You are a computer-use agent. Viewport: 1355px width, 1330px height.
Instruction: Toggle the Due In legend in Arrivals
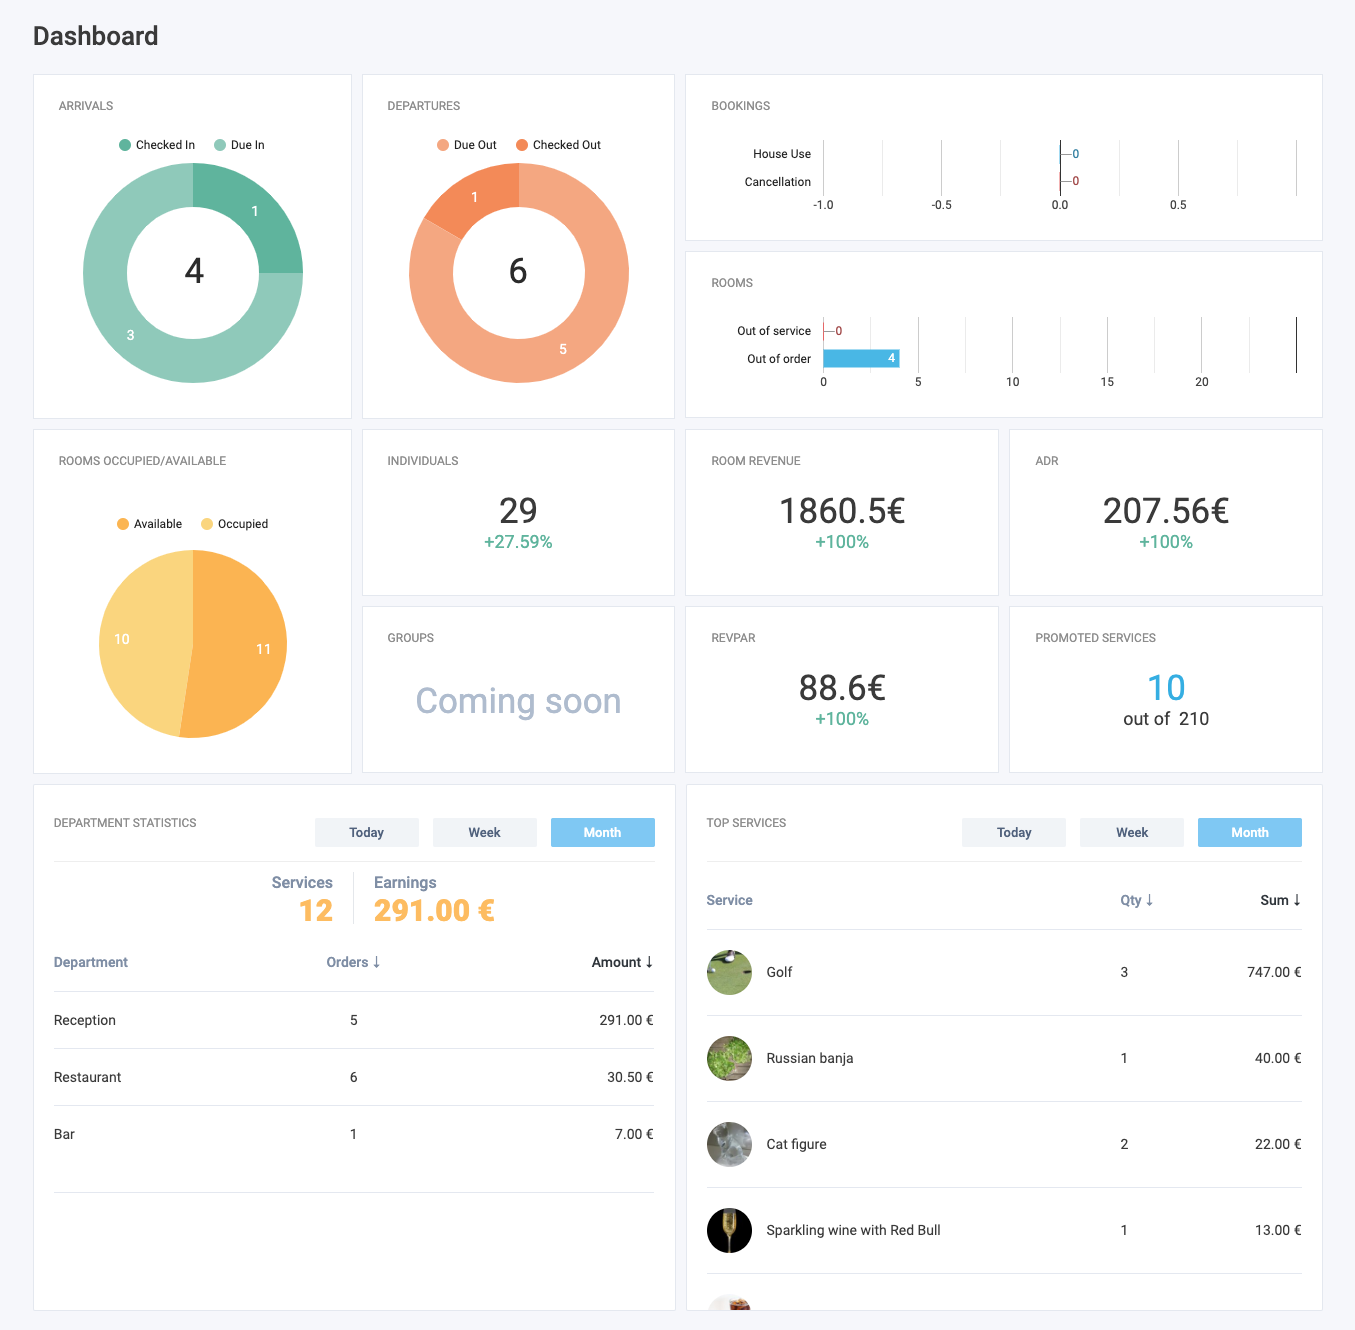point(240,145)
